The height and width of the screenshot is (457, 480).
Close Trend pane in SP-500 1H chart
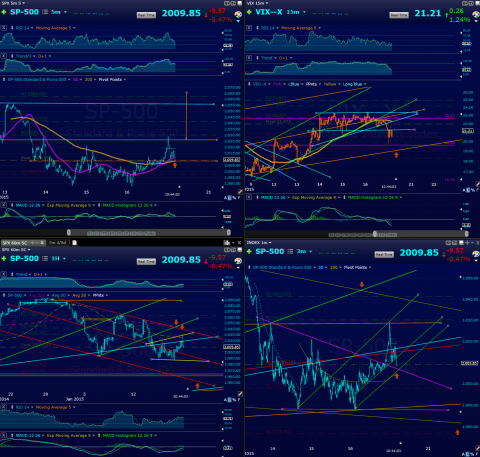(x=3, y=274)
